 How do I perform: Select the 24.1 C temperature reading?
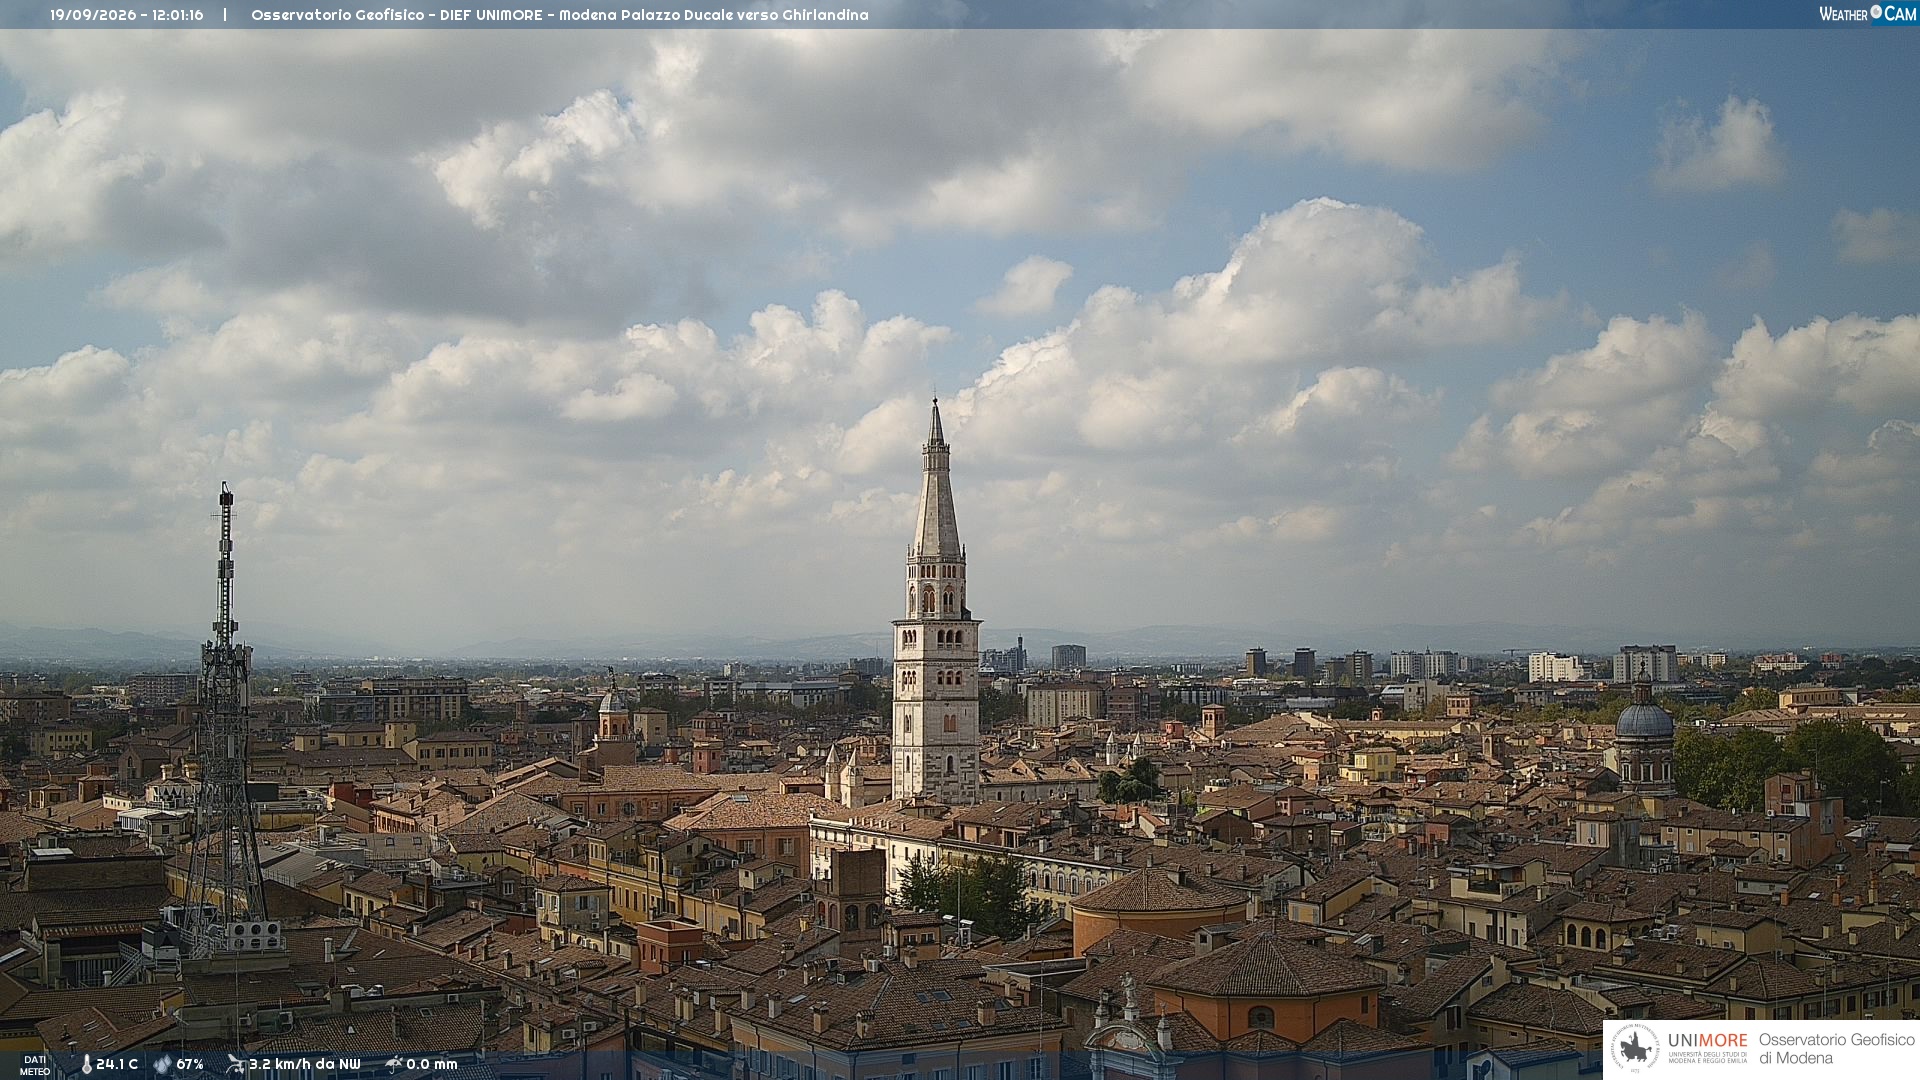point(117,1065)
